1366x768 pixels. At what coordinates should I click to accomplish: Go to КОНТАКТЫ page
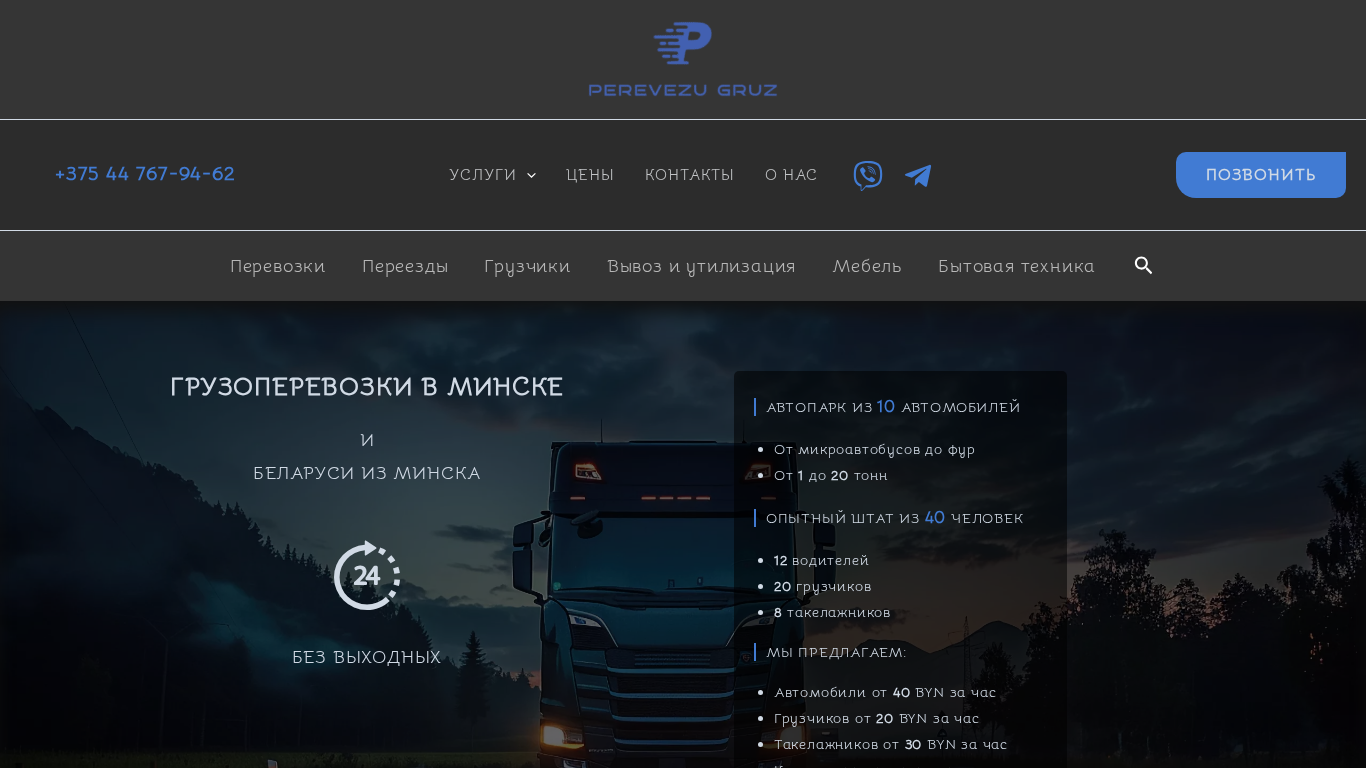point(689,175)
